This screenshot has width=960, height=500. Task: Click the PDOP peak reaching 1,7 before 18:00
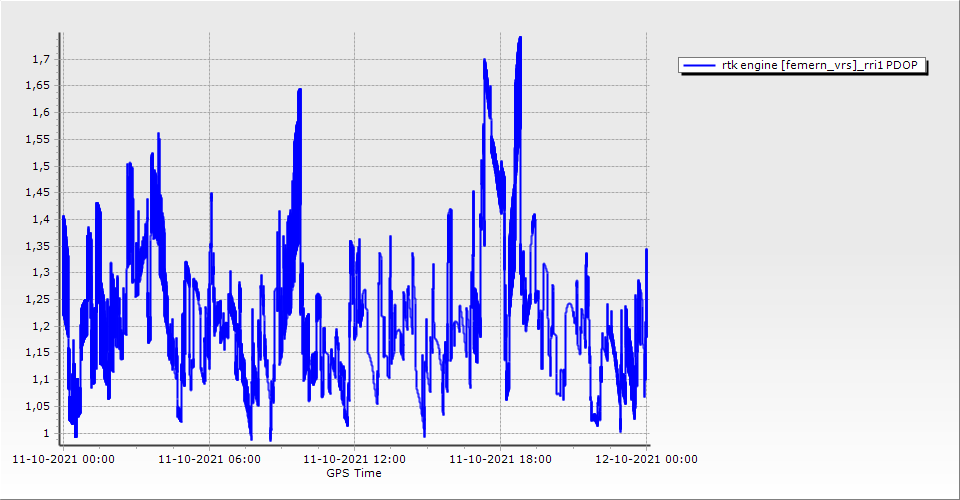484,60
